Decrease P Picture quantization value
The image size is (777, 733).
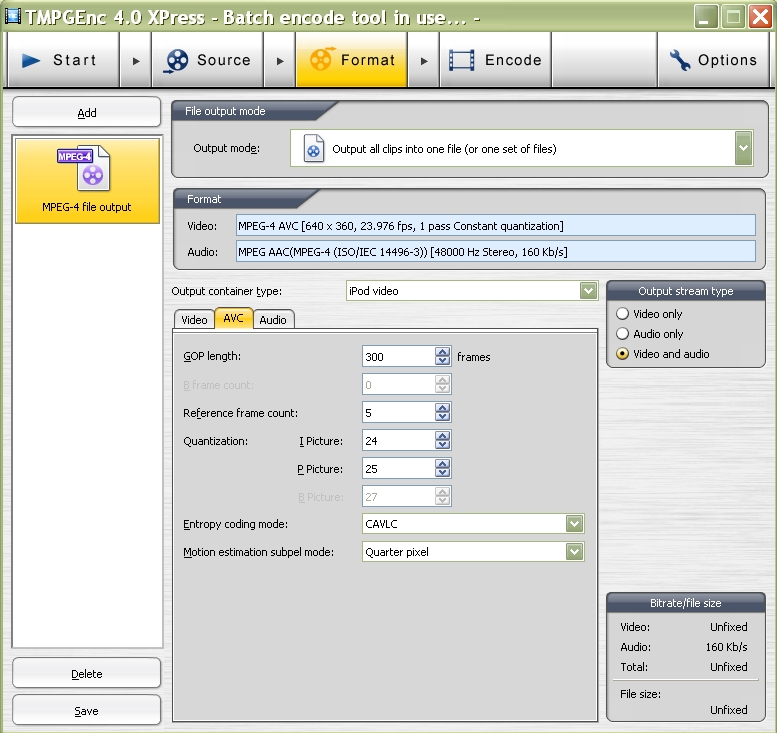point(443,473)
